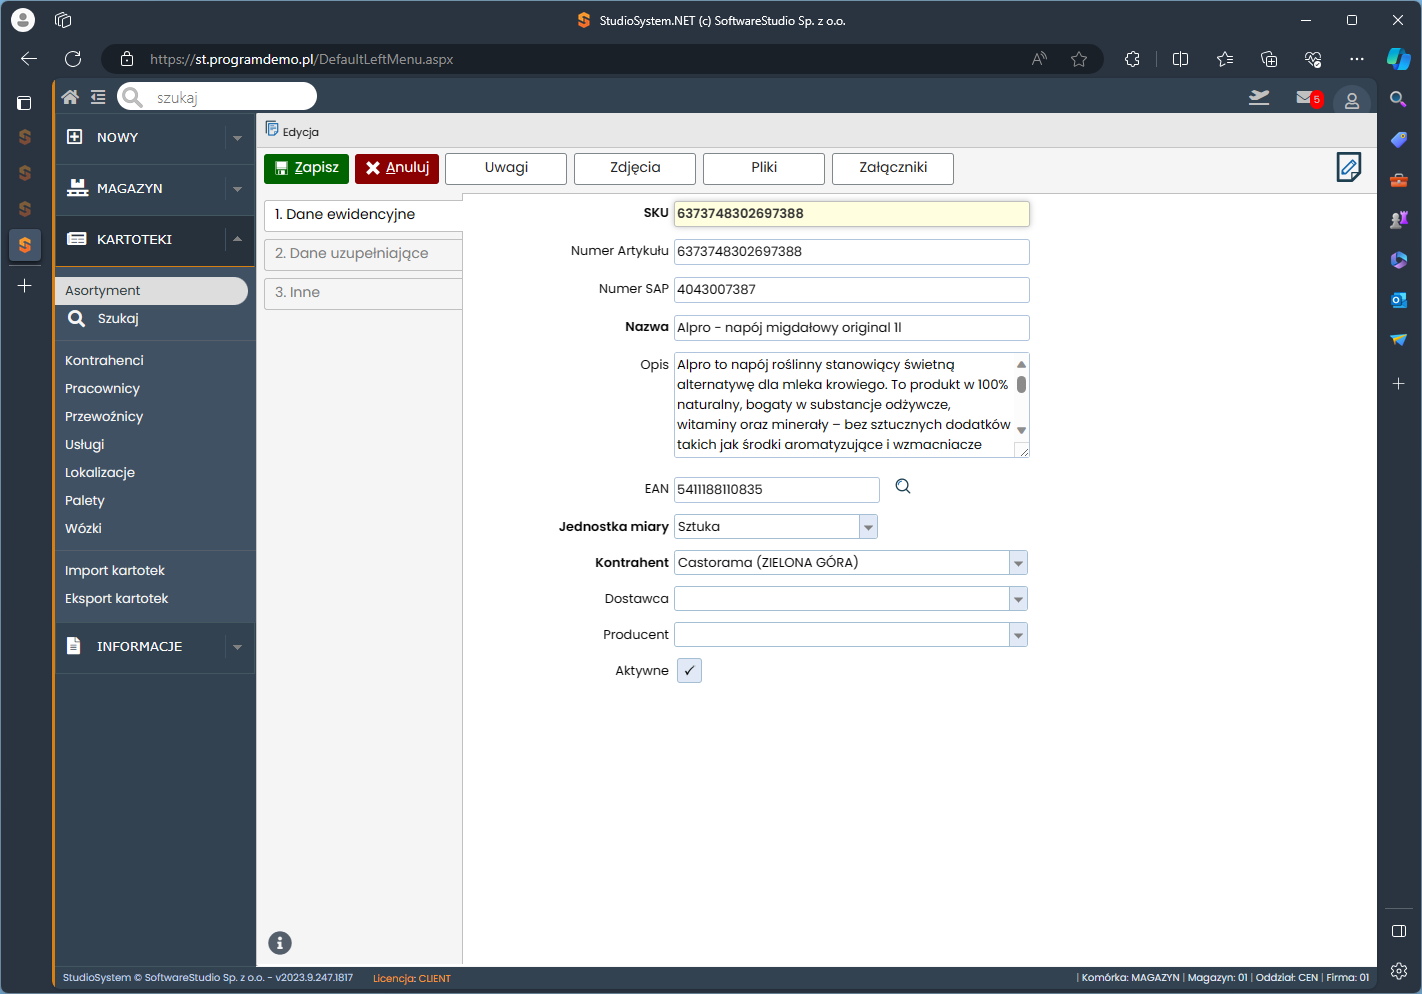Open Eksport kartotek menu item
1422x994 pixels.
(x=116, y=599)
